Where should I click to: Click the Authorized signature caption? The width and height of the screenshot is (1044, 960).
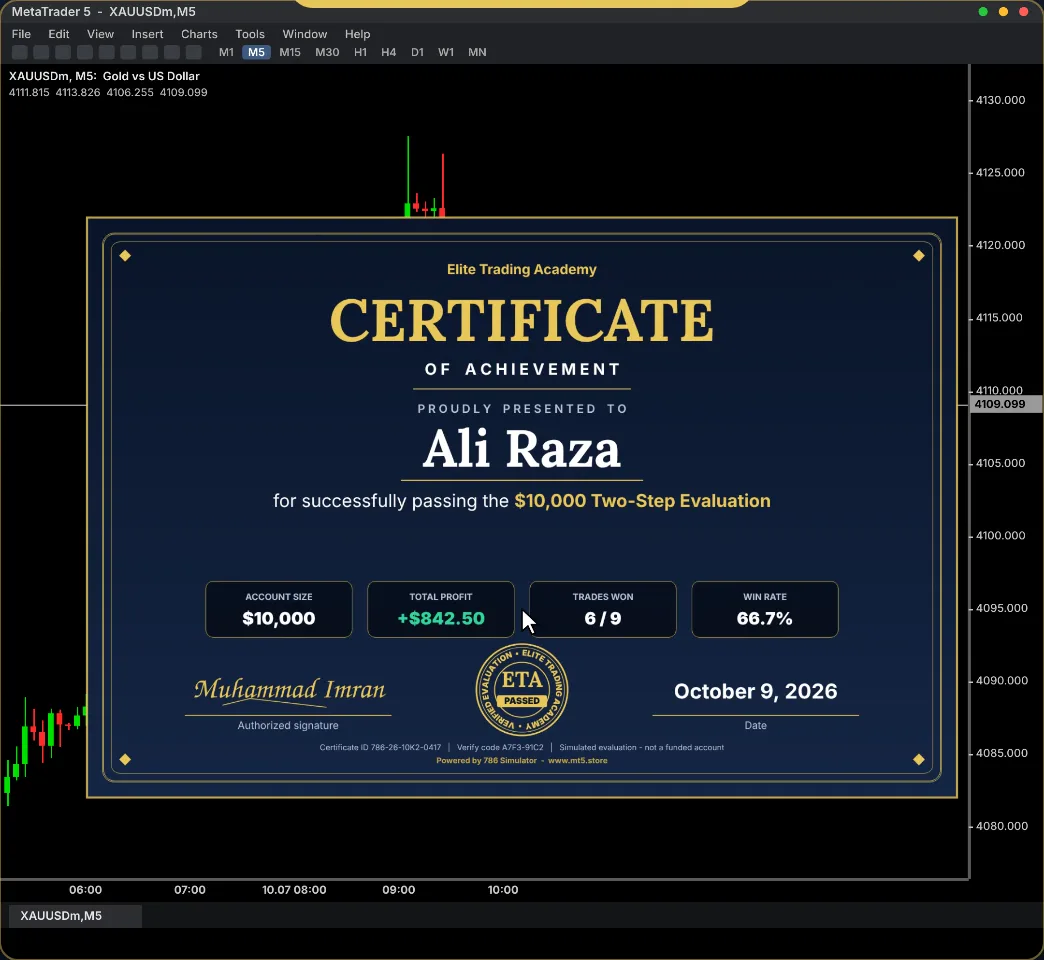pos(288,726)
